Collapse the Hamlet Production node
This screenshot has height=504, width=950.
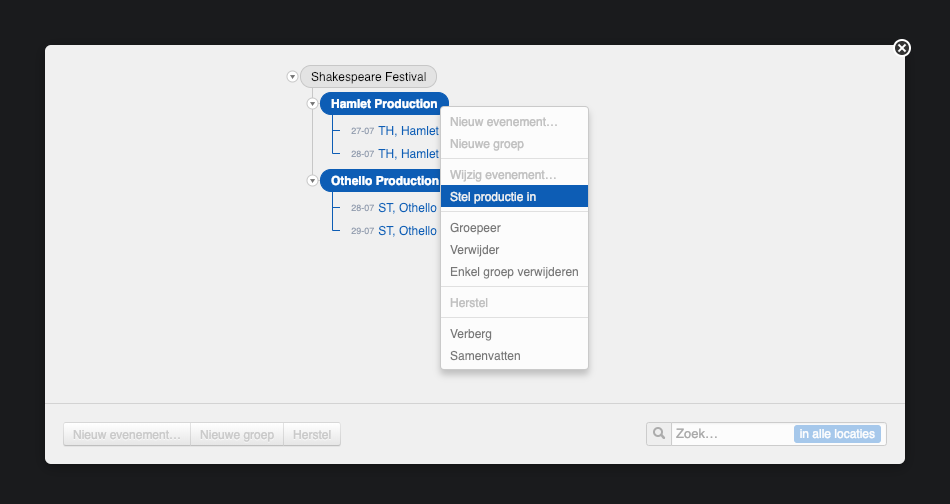(312, 104)
